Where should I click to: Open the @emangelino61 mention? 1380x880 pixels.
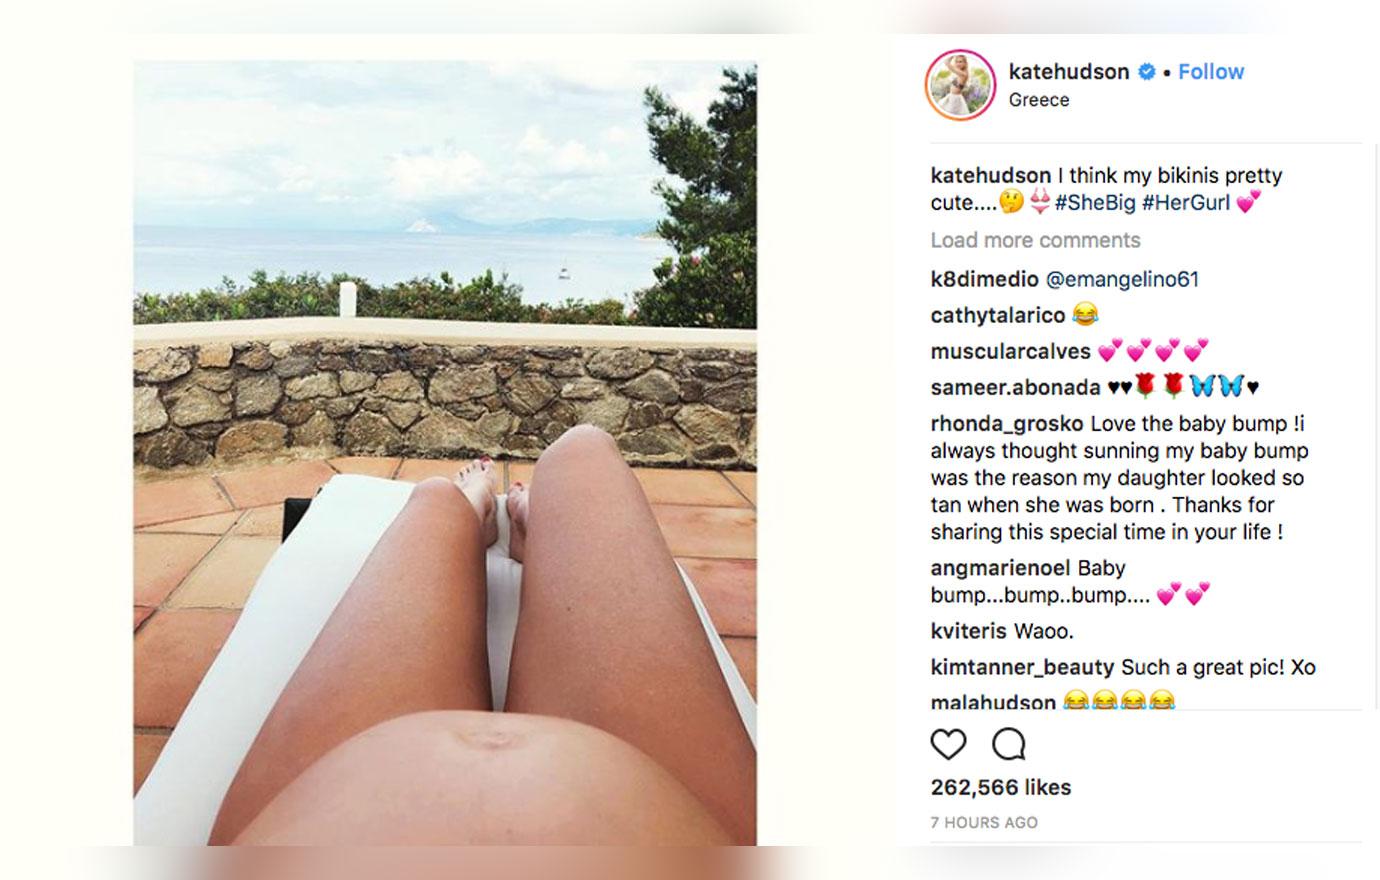(x=1122, y=279)
